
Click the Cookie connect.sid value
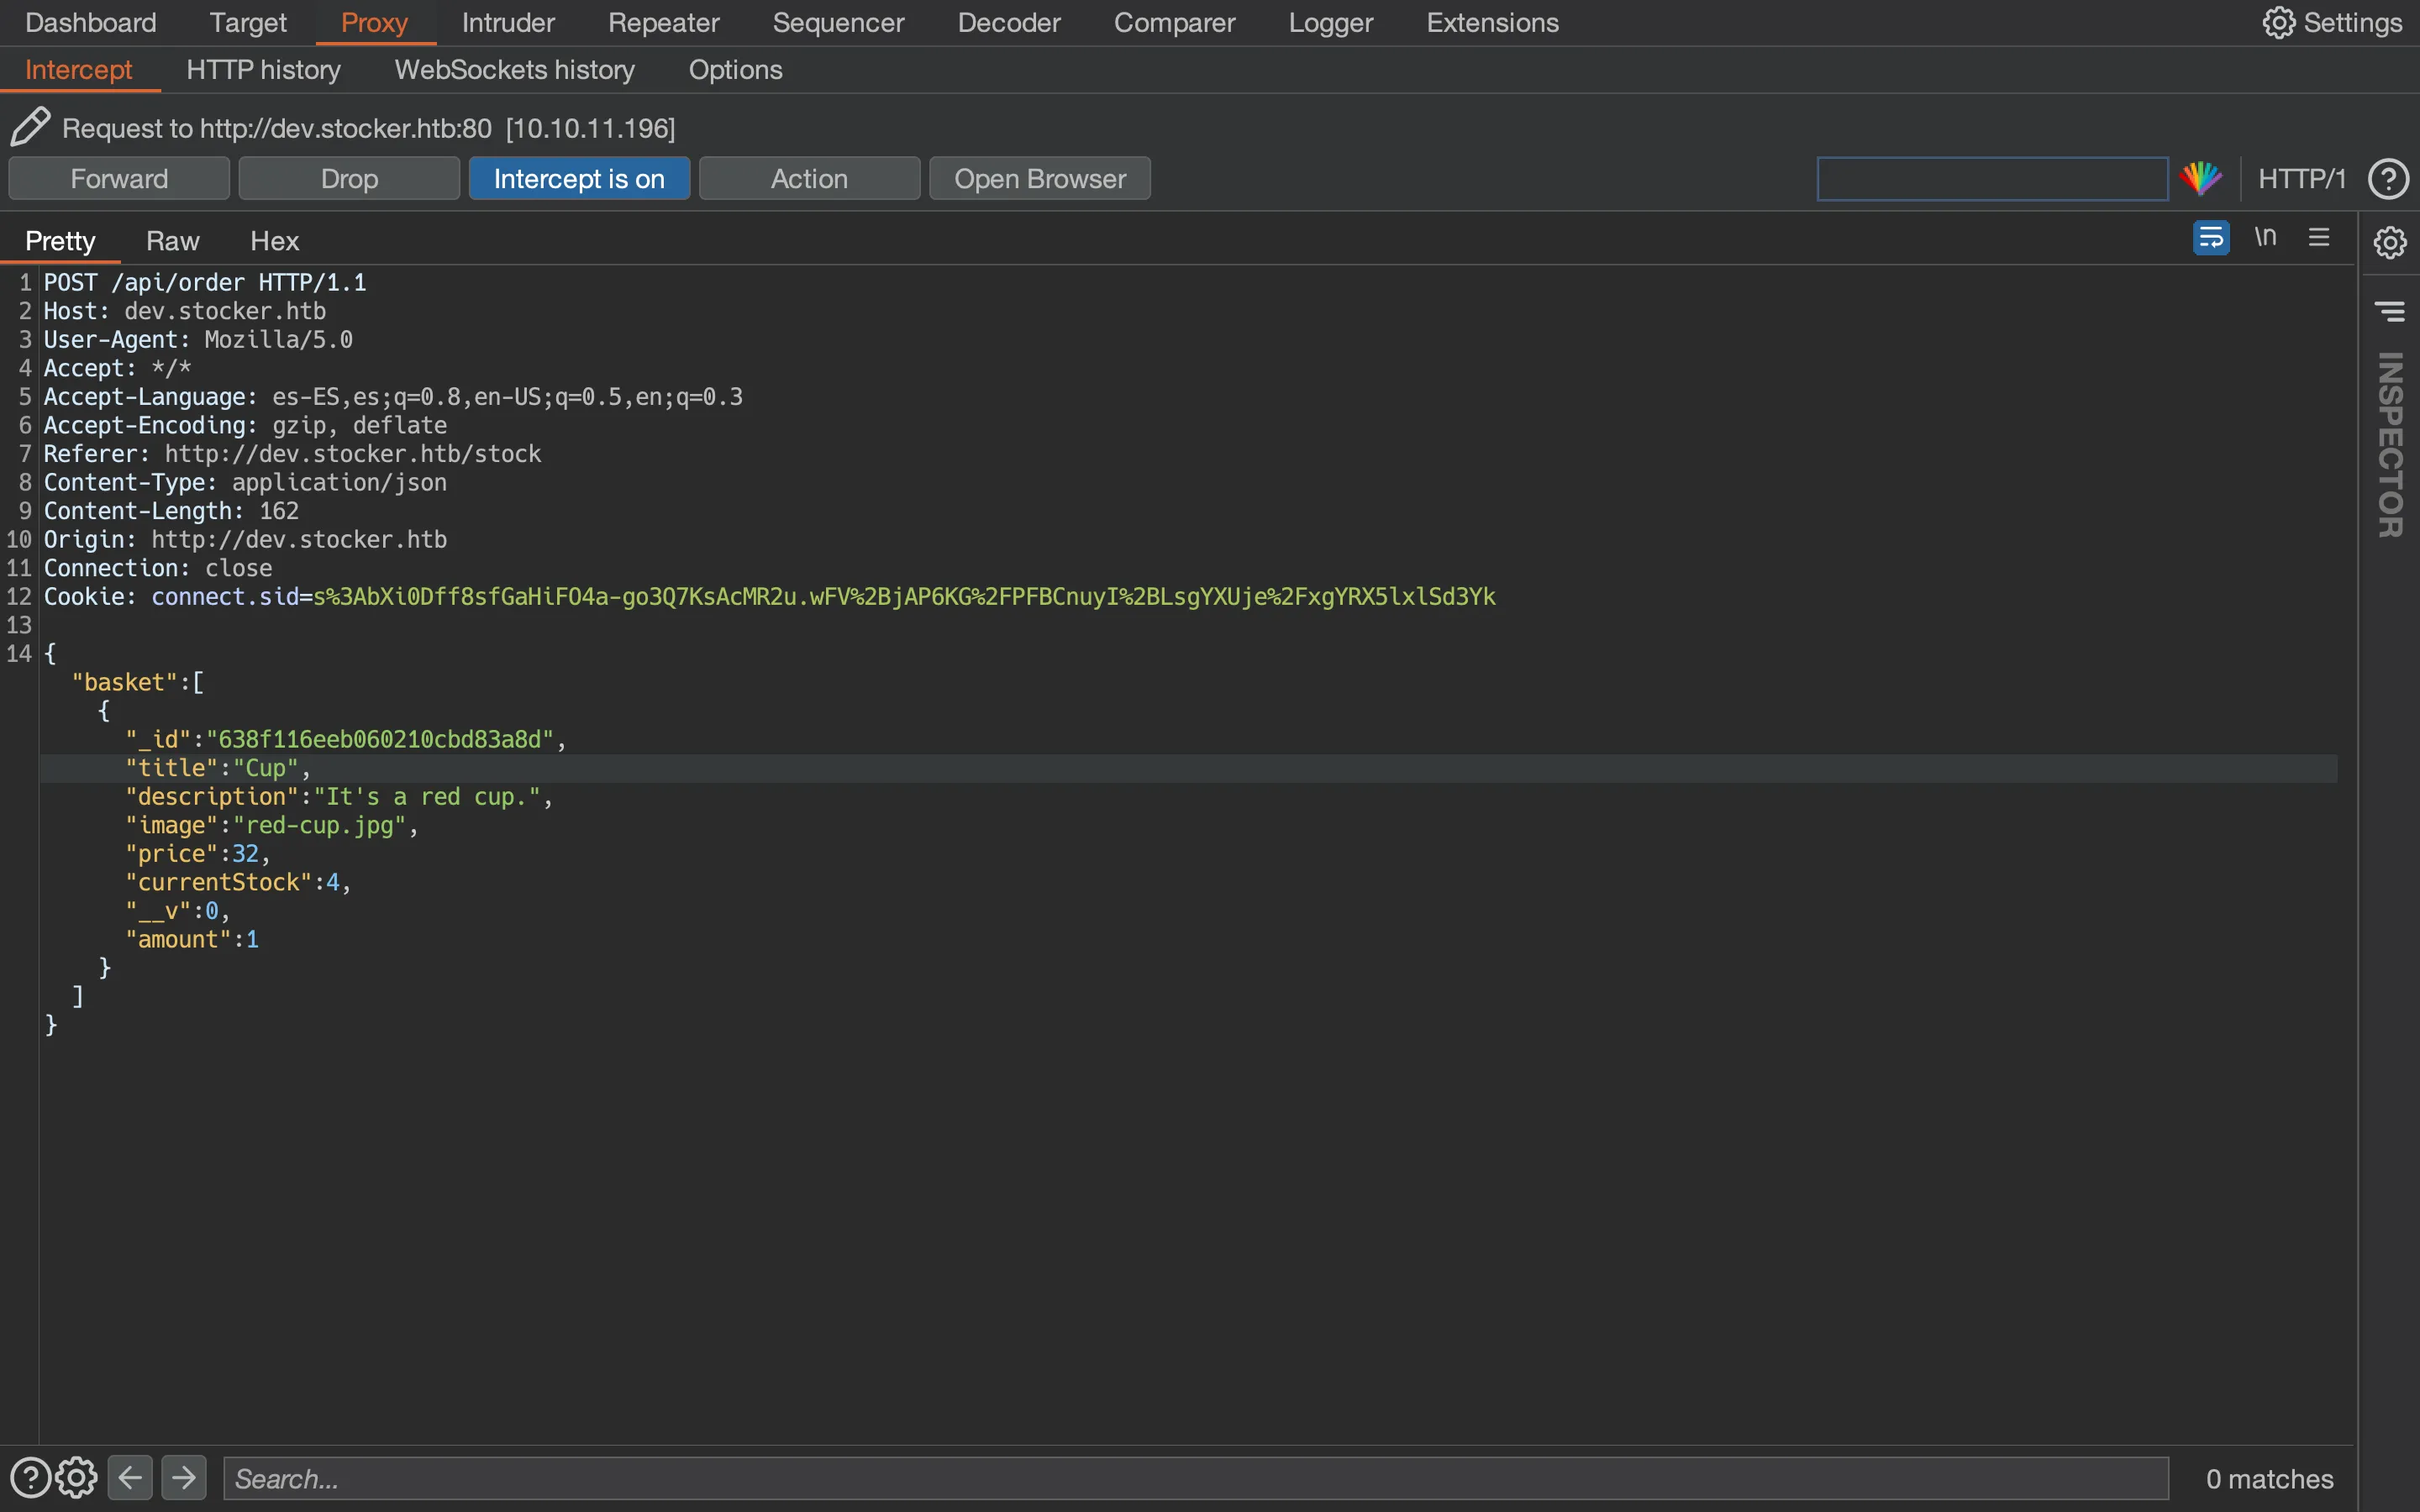tap(904, 596)
